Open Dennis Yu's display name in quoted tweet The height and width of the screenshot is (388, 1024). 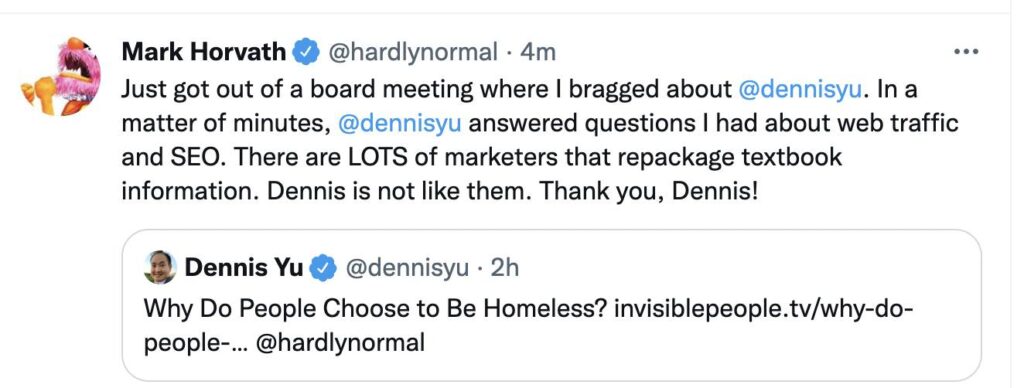click(244, 267)
